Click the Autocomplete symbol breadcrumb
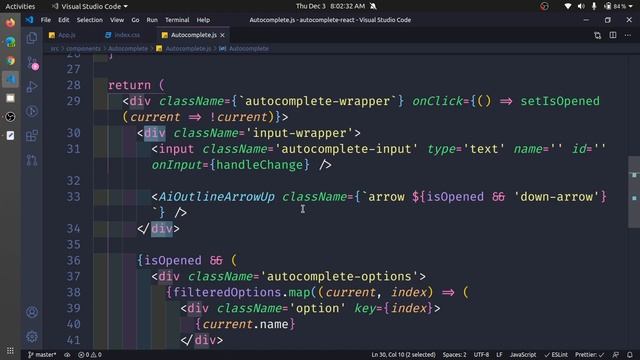Viewport: 640px width, 360px height. pyautogui.click(x=249, y=49)
